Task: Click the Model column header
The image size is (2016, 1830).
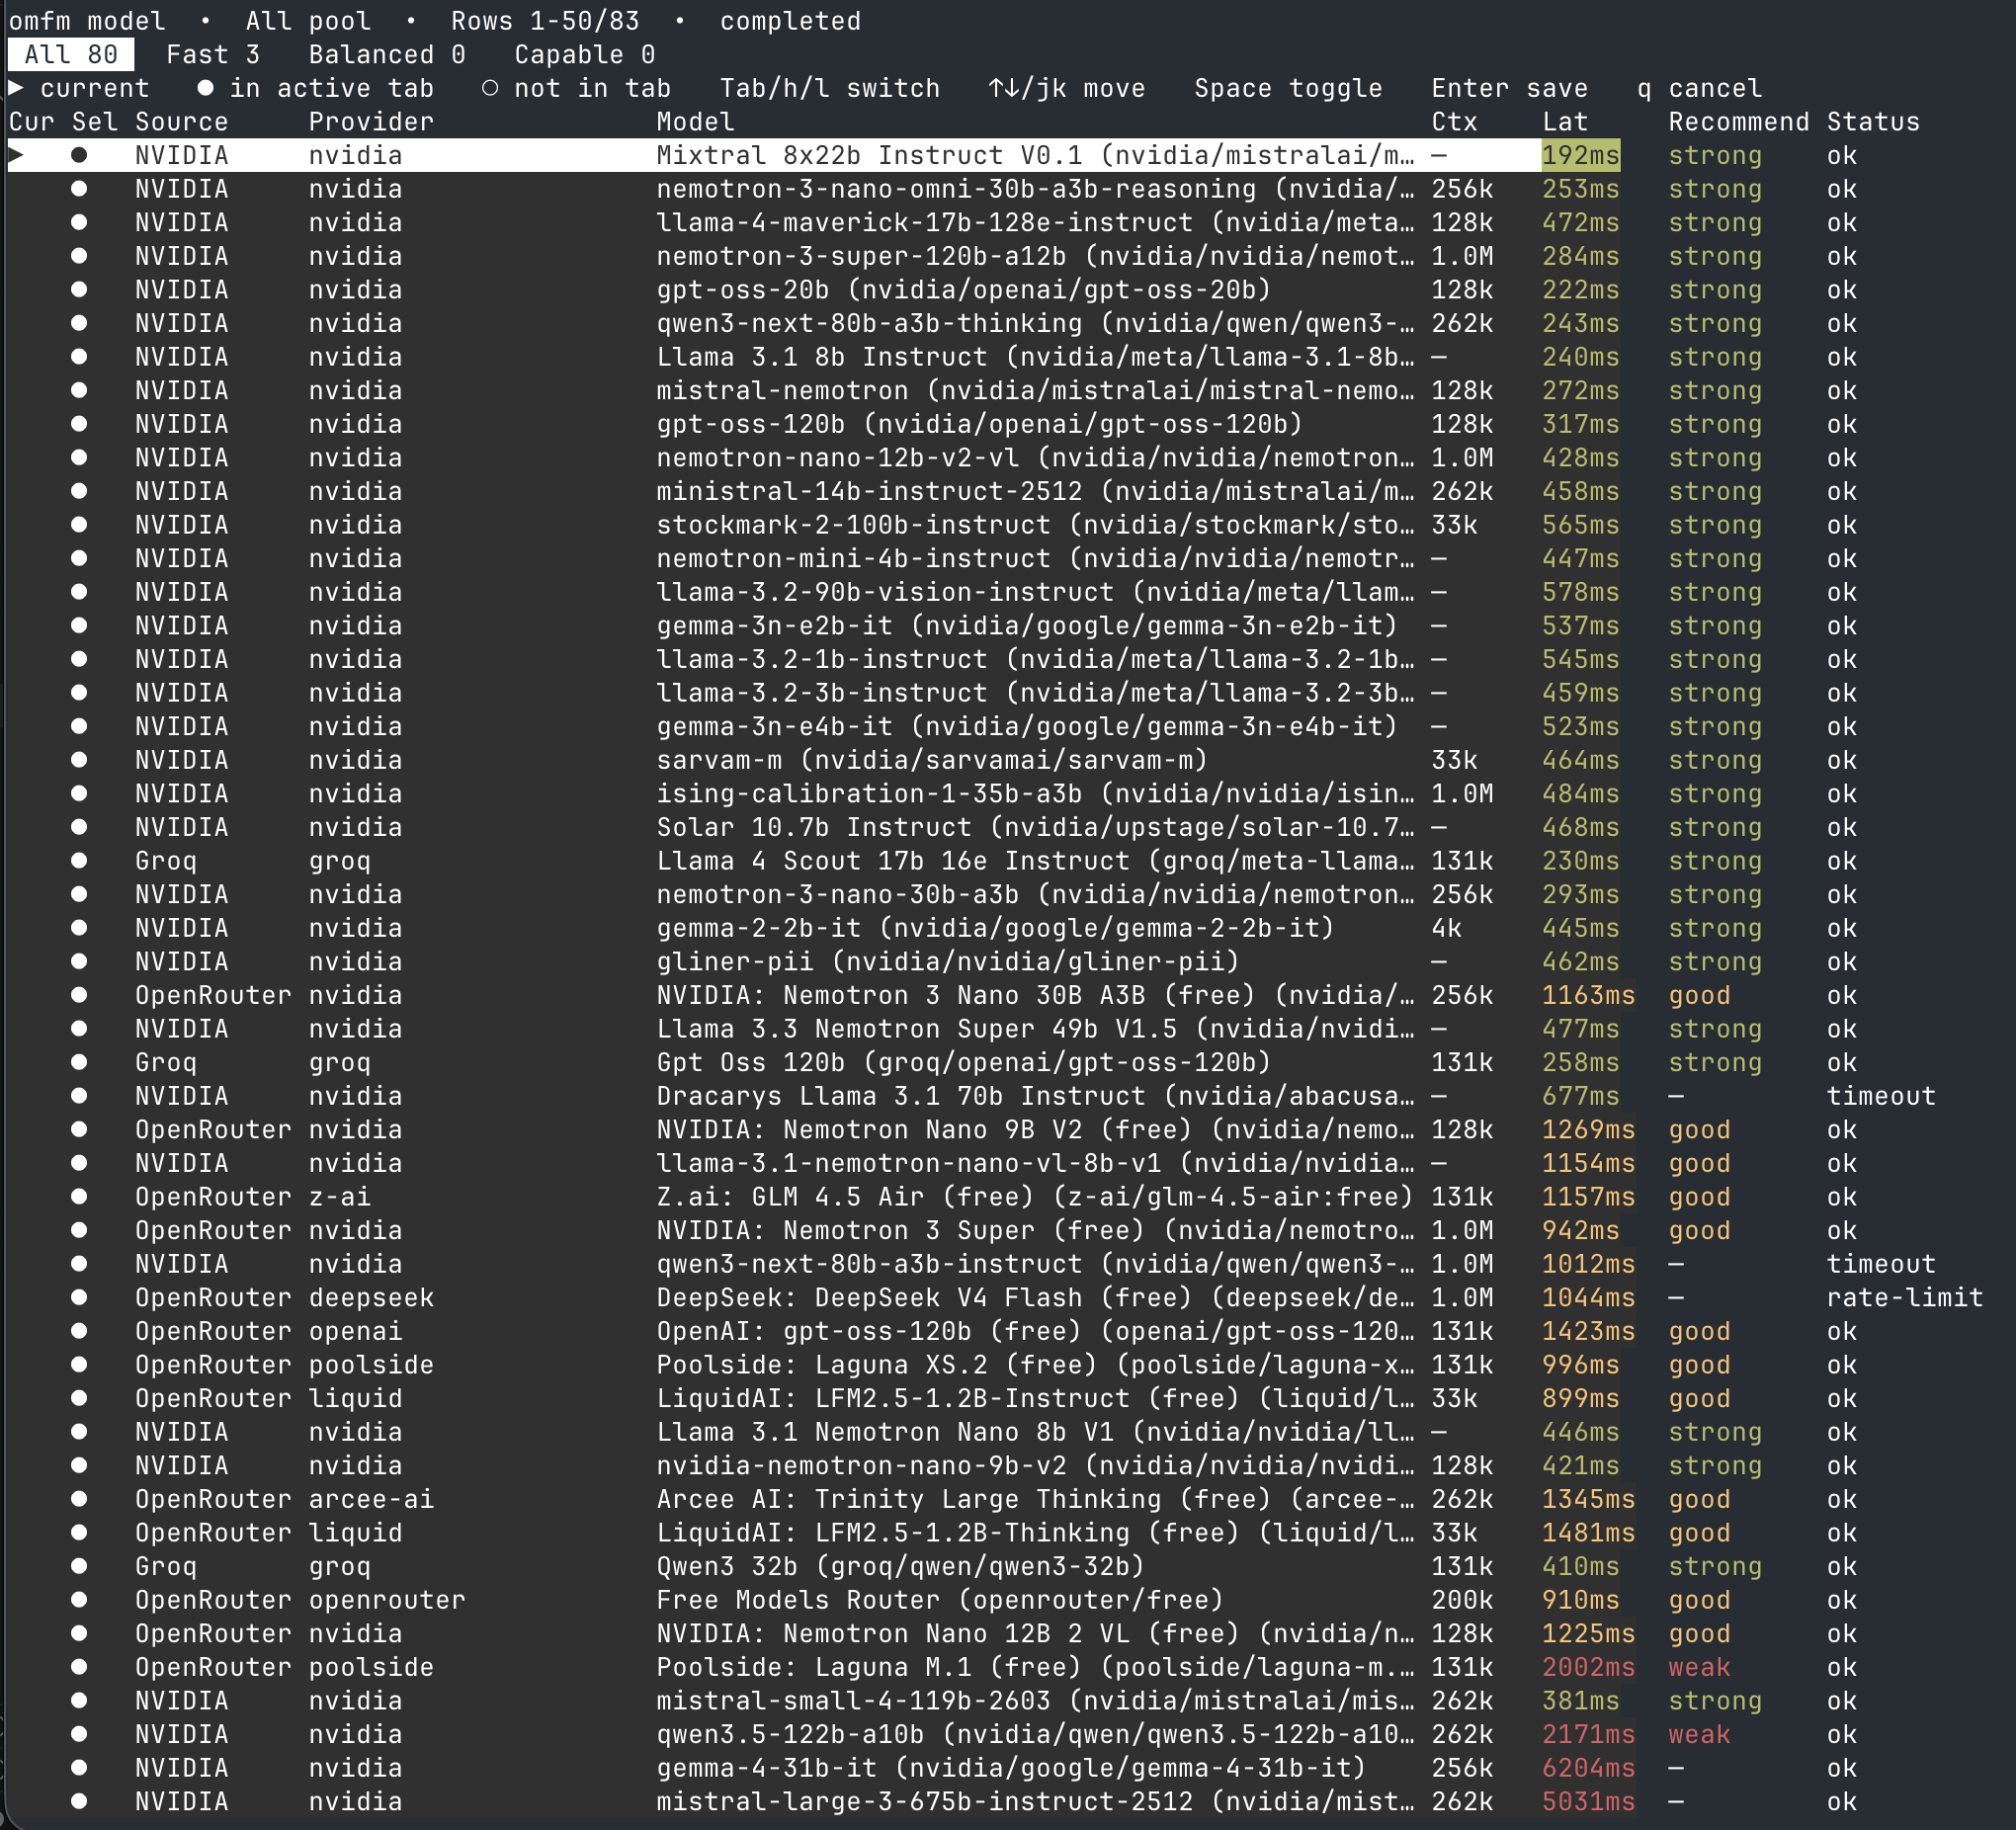Action: tap(695, 122)
